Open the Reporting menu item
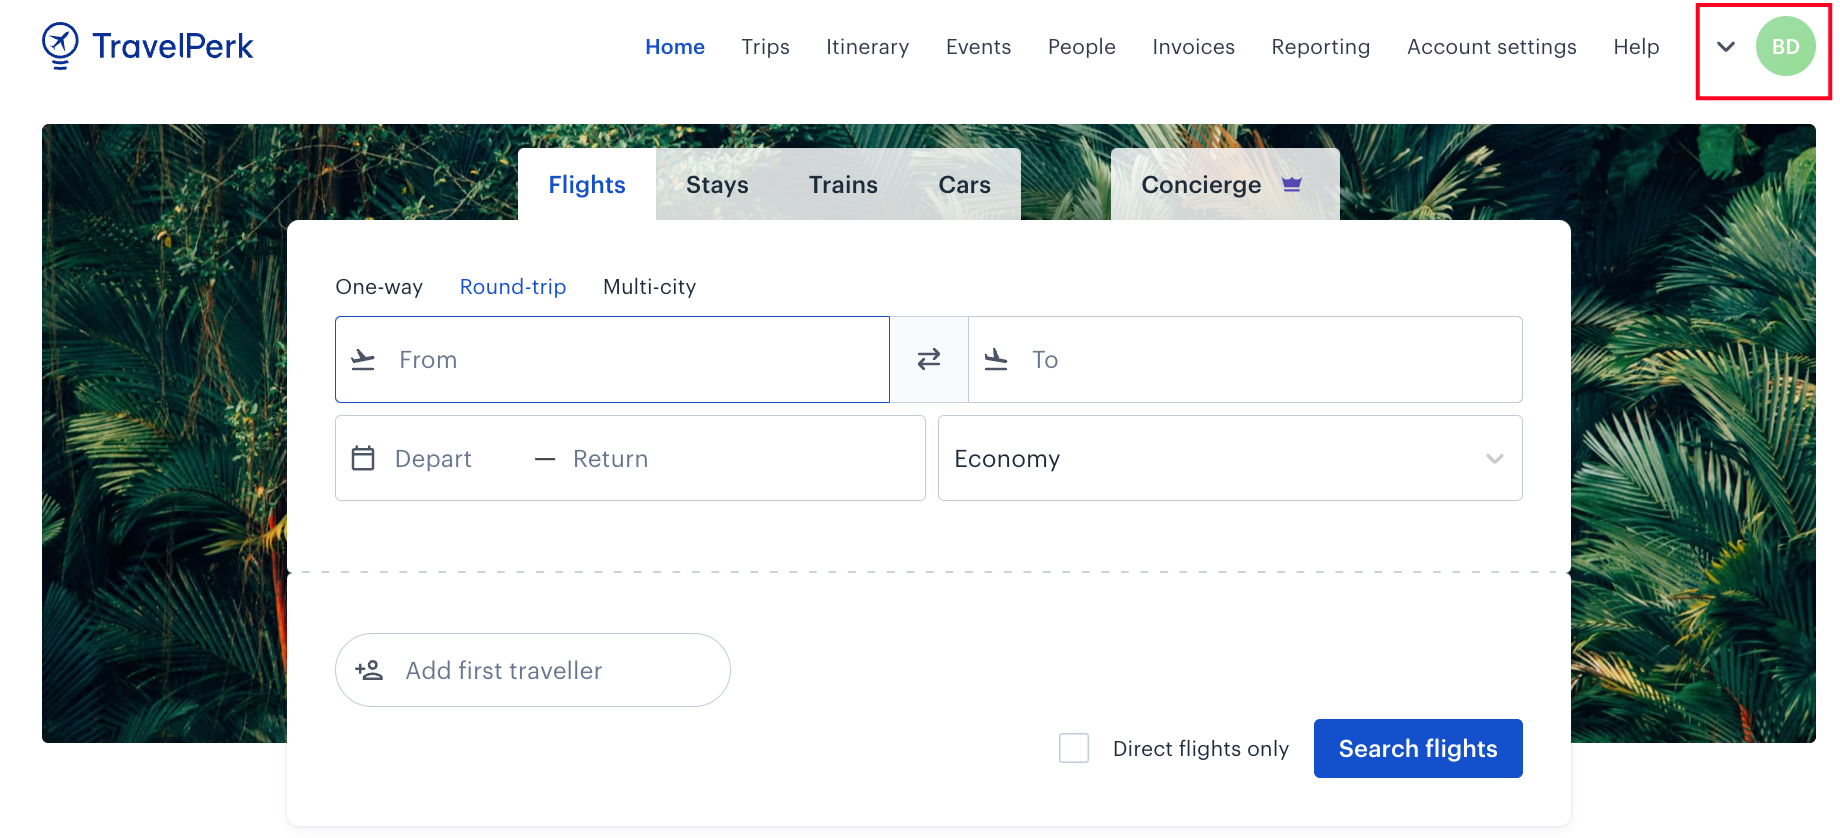The height and width of the screenshot is (838, 1840). tap(1320, 46)
